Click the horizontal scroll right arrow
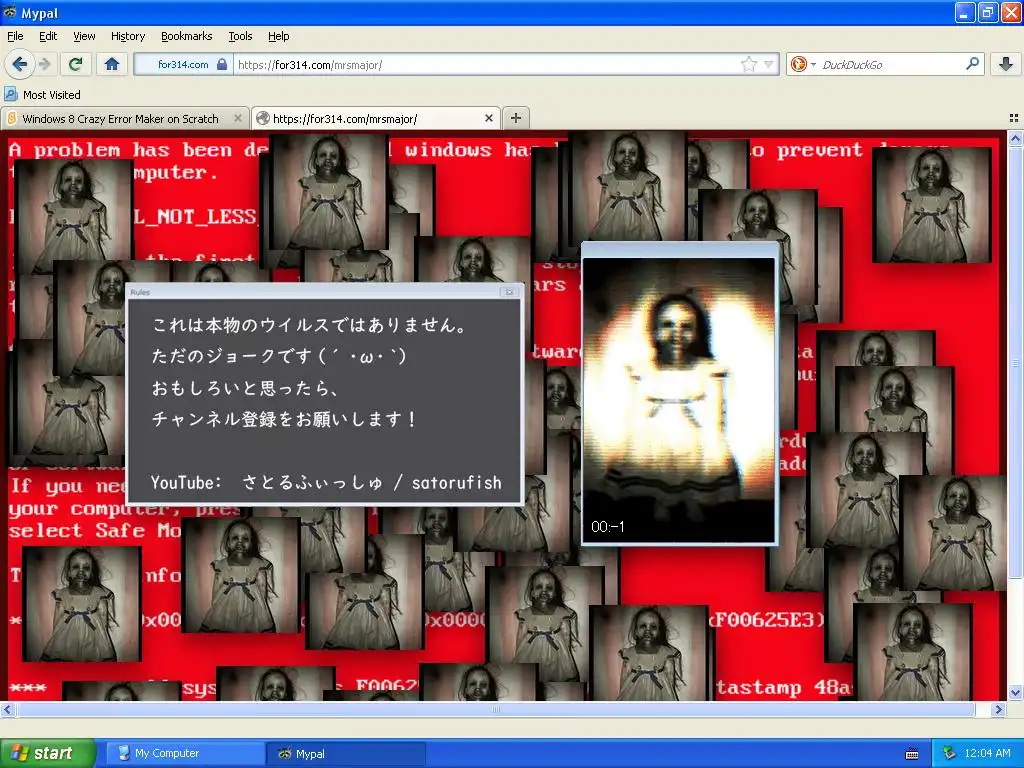1024x768 pixels. [999, 709]
